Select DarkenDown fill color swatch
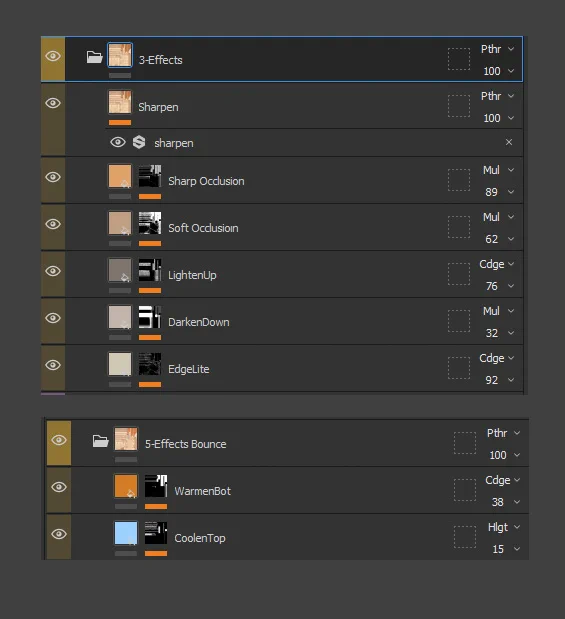 click(120, 317)
